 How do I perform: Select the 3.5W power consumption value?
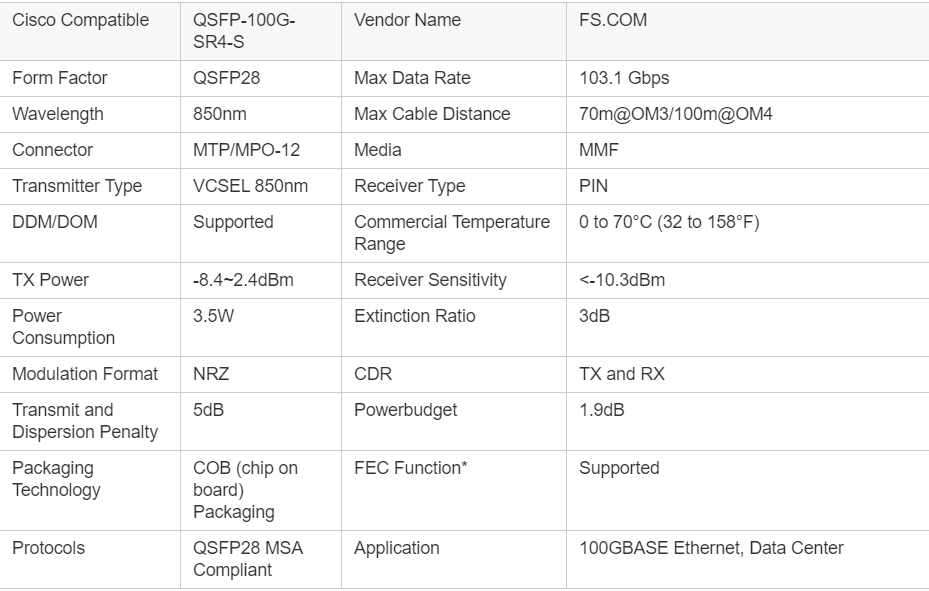tap(211, 316)
